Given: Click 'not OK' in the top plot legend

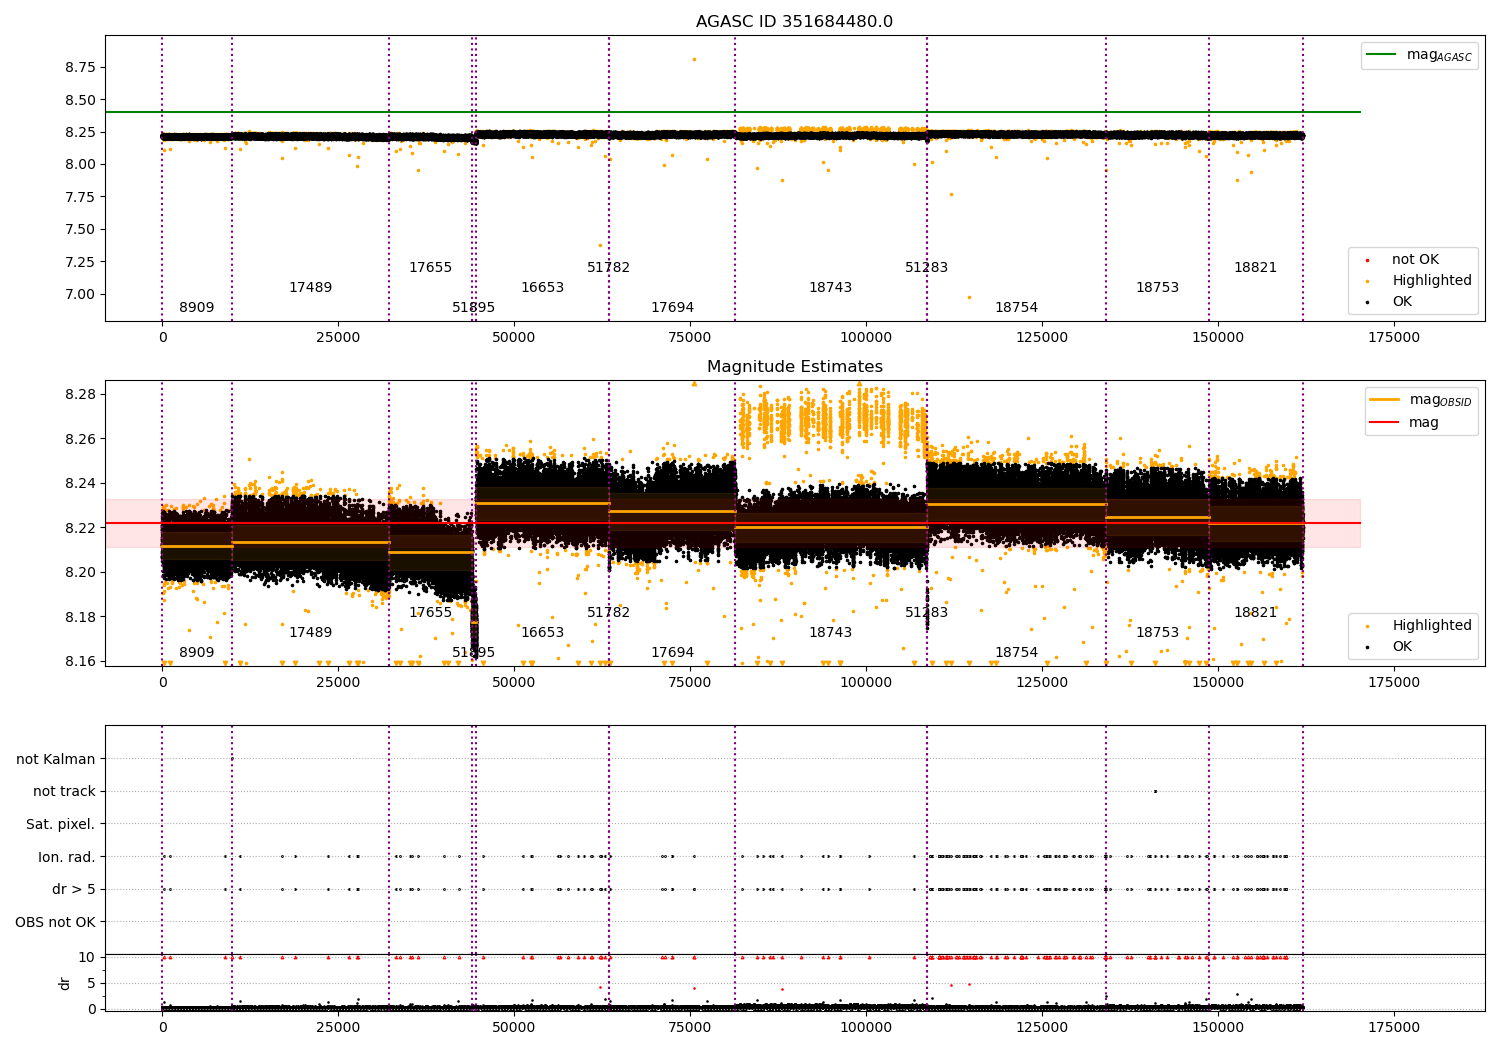Looking at the screenshot, I should (x=1415, y=260).
